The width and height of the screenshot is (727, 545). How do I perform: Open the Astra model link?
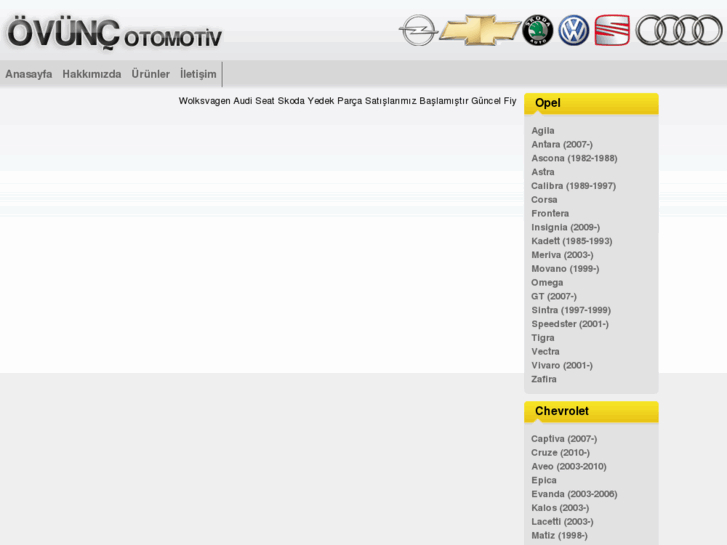click(542, 172)
